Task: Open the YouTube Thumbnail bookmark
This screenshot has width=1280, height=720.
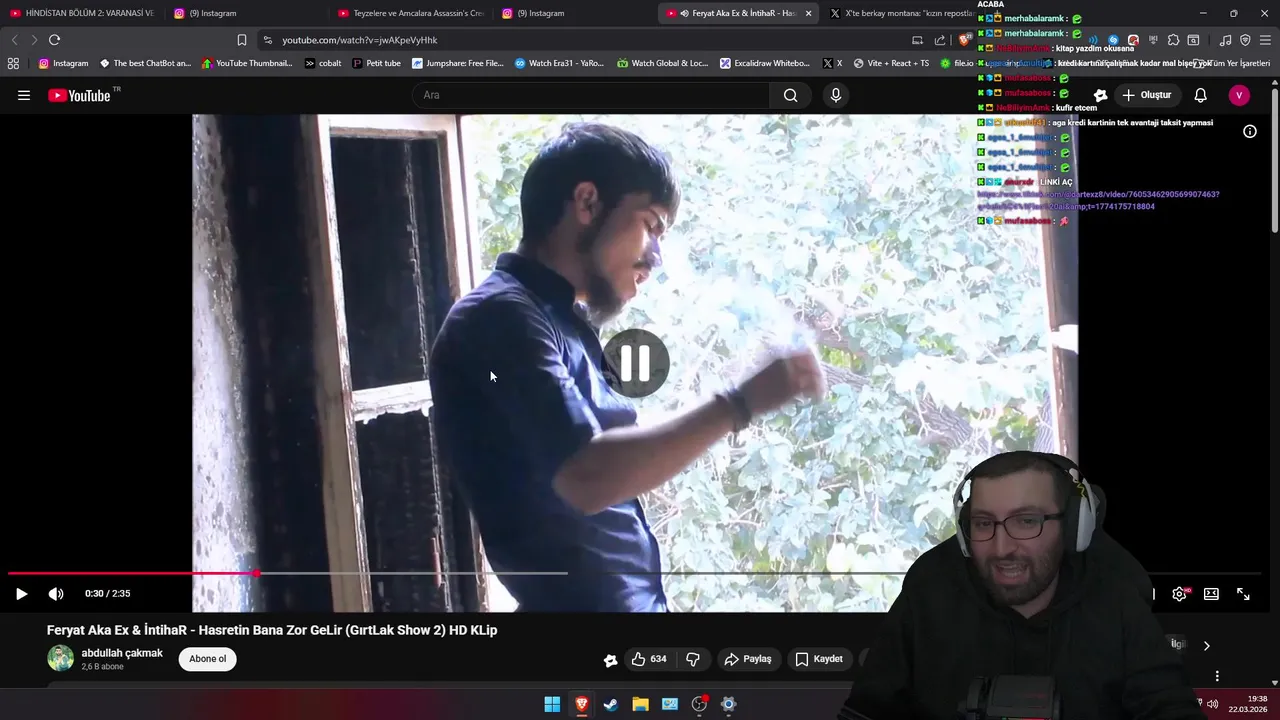Action: 247,63
